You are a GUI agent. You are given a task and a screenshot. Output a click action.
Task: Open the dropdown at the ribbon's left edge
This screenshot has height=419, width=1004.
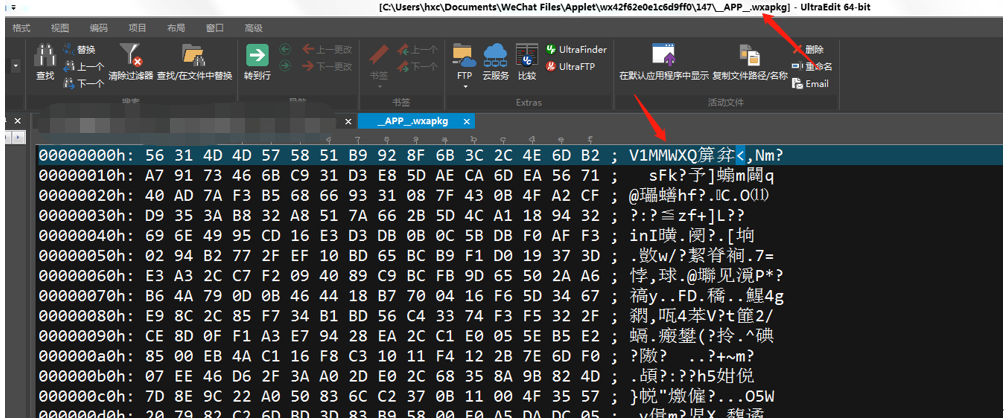[15, 66]
